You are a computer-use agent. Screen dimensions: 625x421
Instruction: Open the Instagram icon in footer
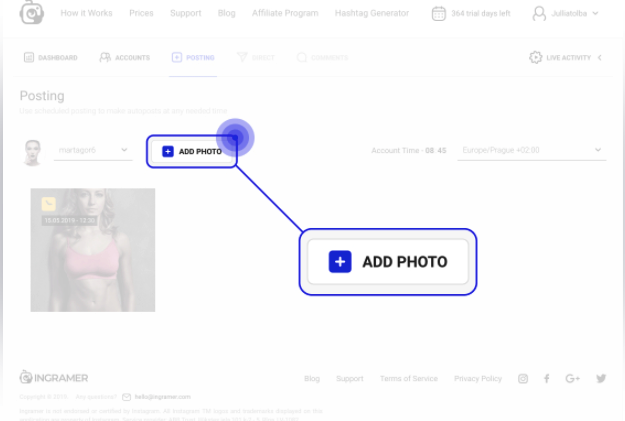(523, 378)
